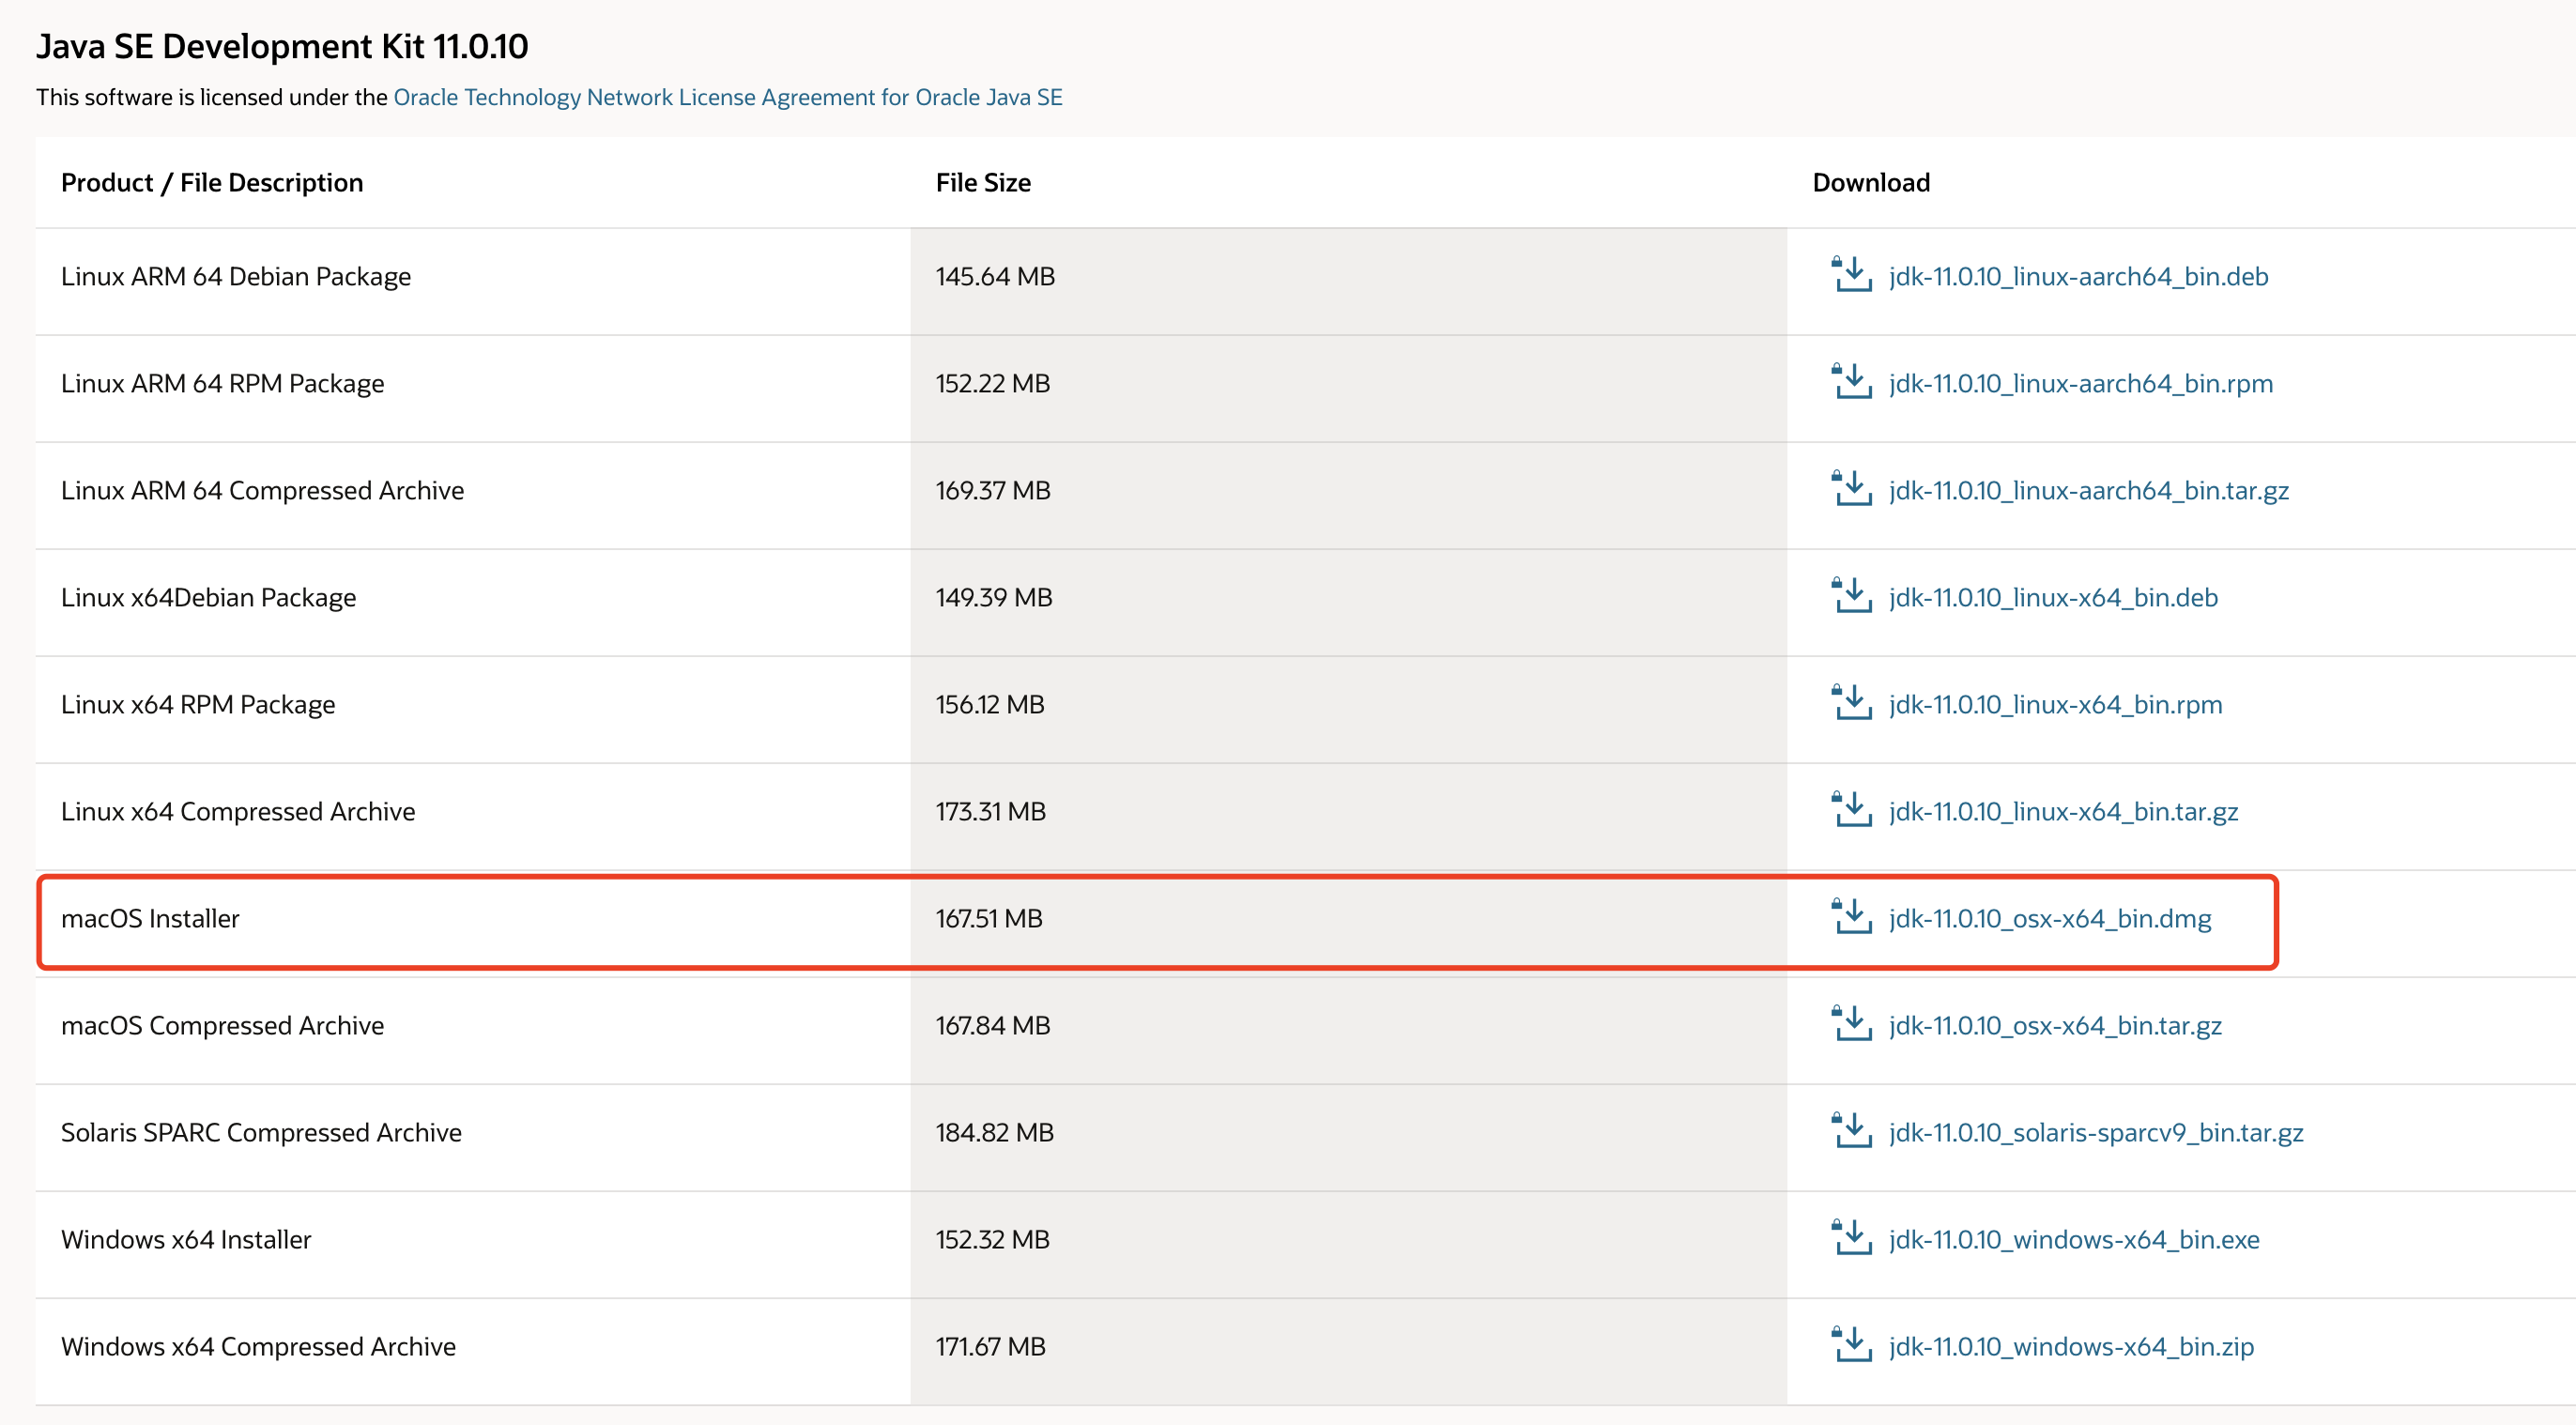Download jdk-11.0.10_osx-x64_bin.dmg file link
The image size is (2576, 1425).
tap(2049, 918)
